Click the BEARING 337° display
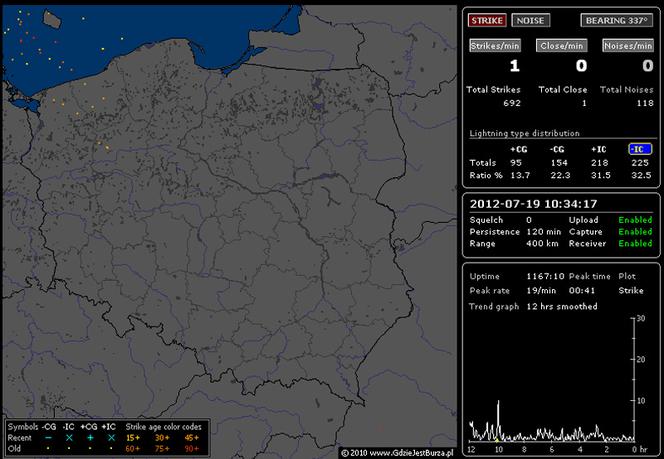The image size is (664, 459). point(617,20)
